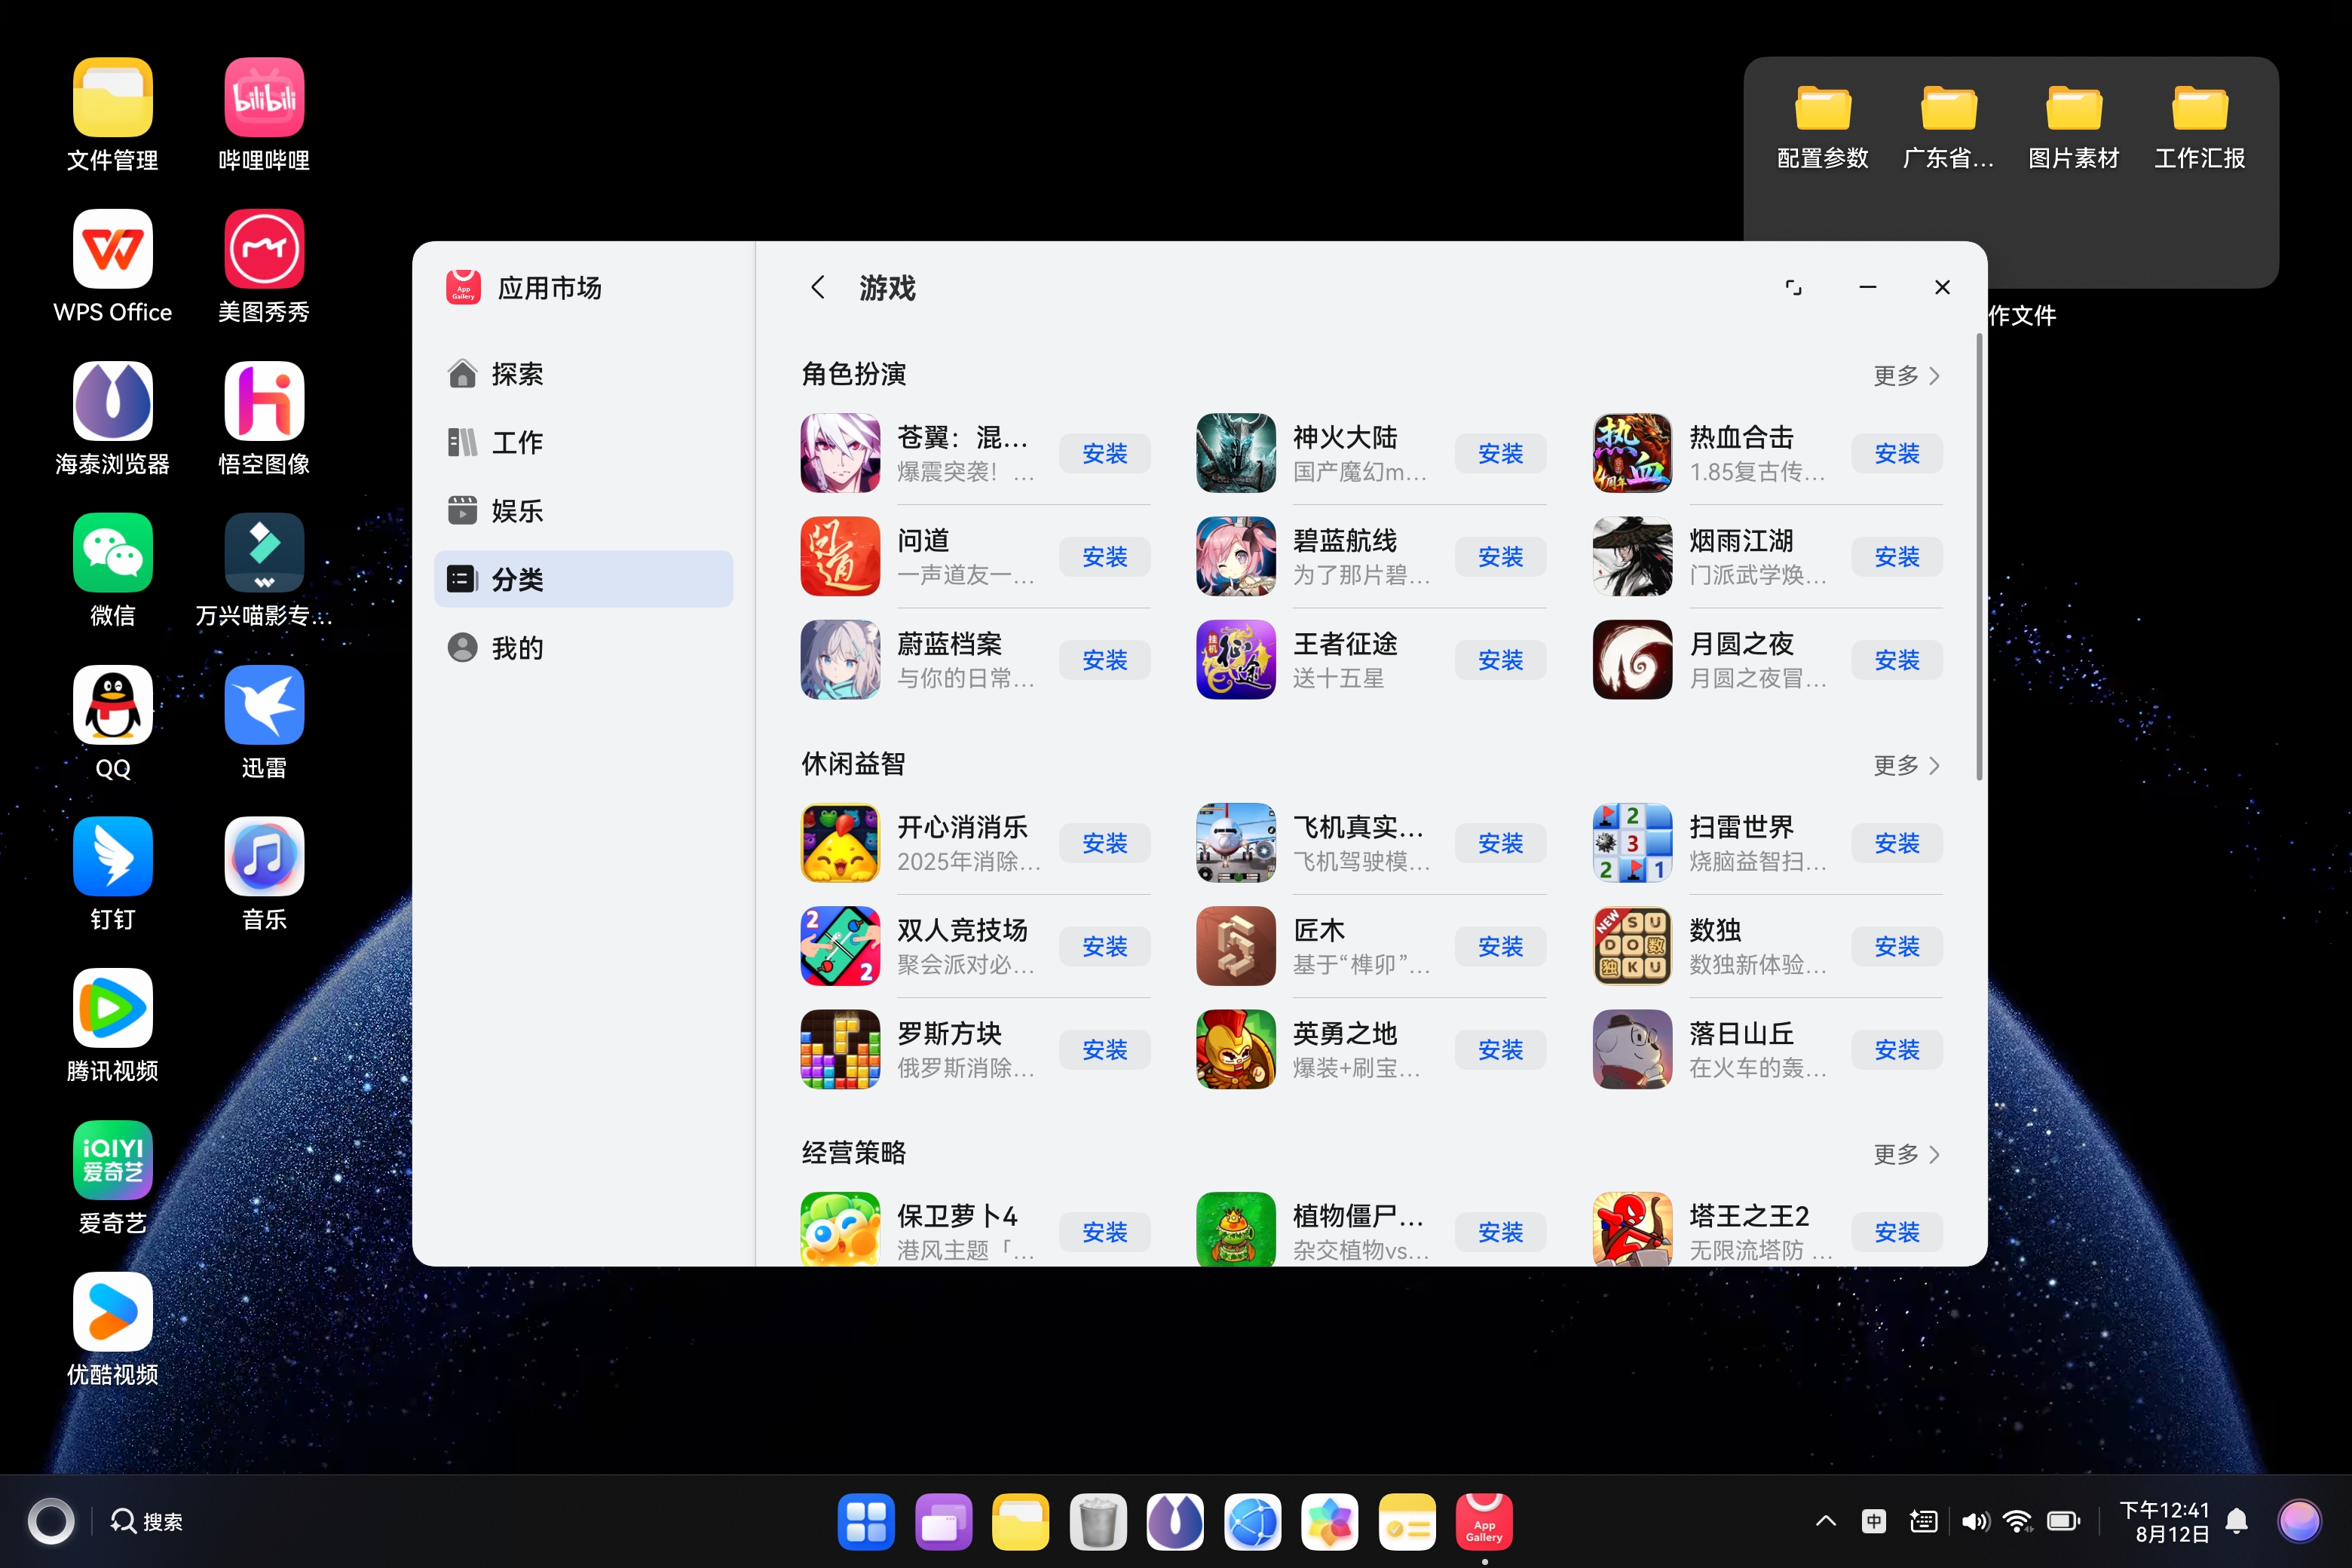Screen dimensions: 2352x1568
Task: Click the 保卫萝卜4 game title
Action: [957, 1216]
